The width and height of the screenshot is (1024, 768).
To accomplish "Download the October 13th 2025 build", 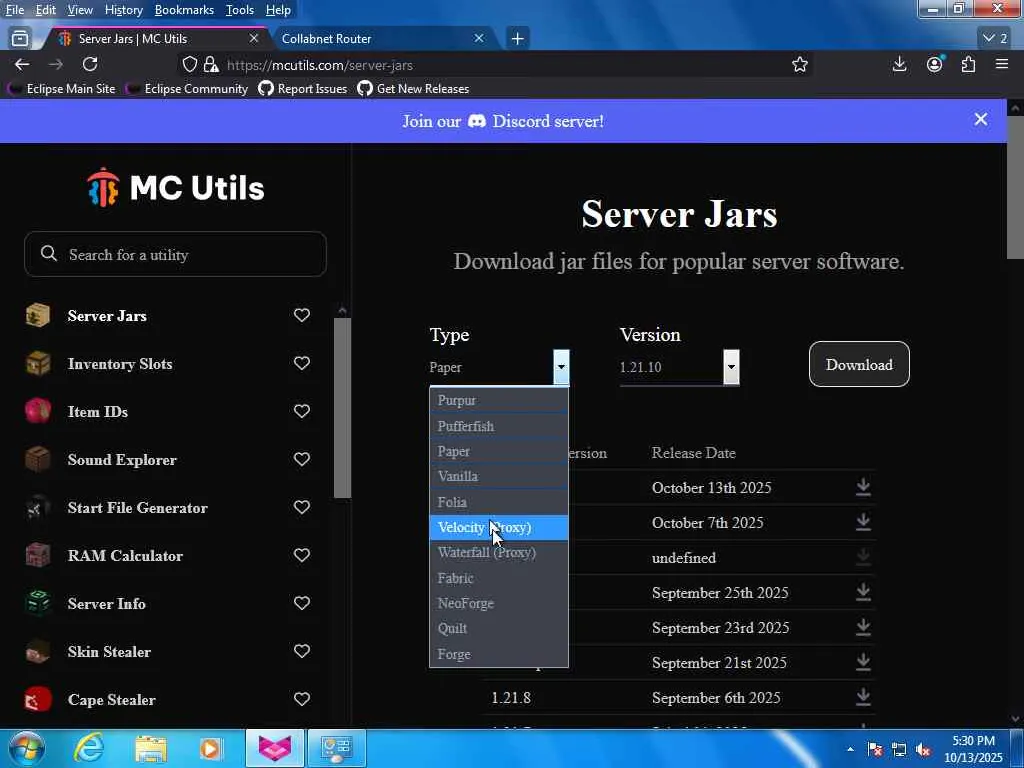I will pyautogui.click(x=863, y=487).
